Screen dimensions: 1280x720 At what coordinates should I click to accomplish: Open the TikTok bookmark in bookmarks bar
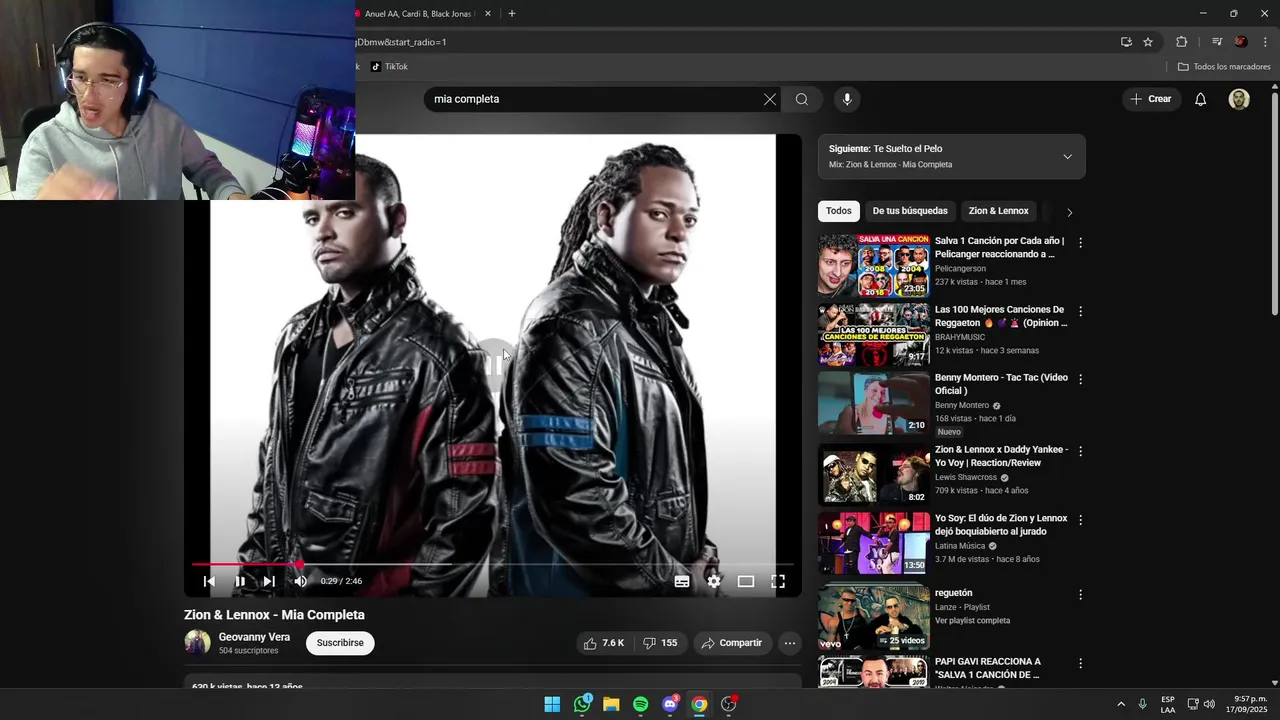point(390,67)
